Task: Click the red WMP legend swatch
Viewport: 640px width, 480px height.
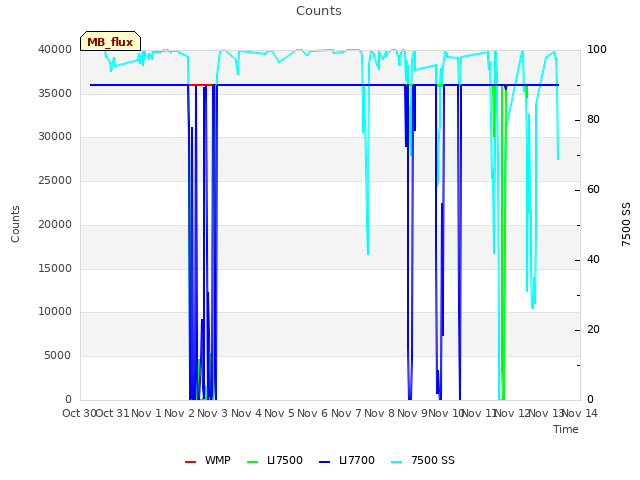Action: tap(191, 462)
